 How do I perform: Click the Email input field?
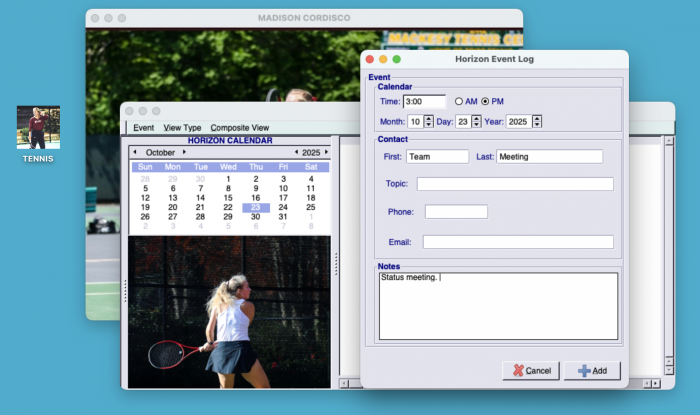pos(517,242)
